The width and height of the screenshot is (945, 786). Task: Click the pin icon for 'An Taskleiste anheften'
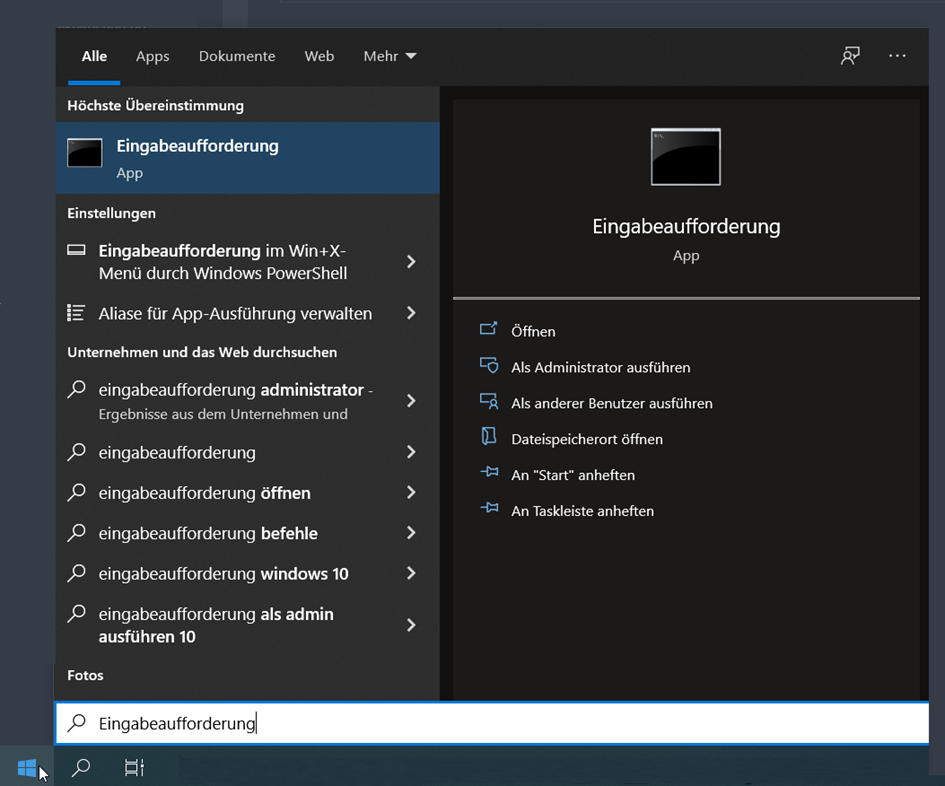(489, 509)
